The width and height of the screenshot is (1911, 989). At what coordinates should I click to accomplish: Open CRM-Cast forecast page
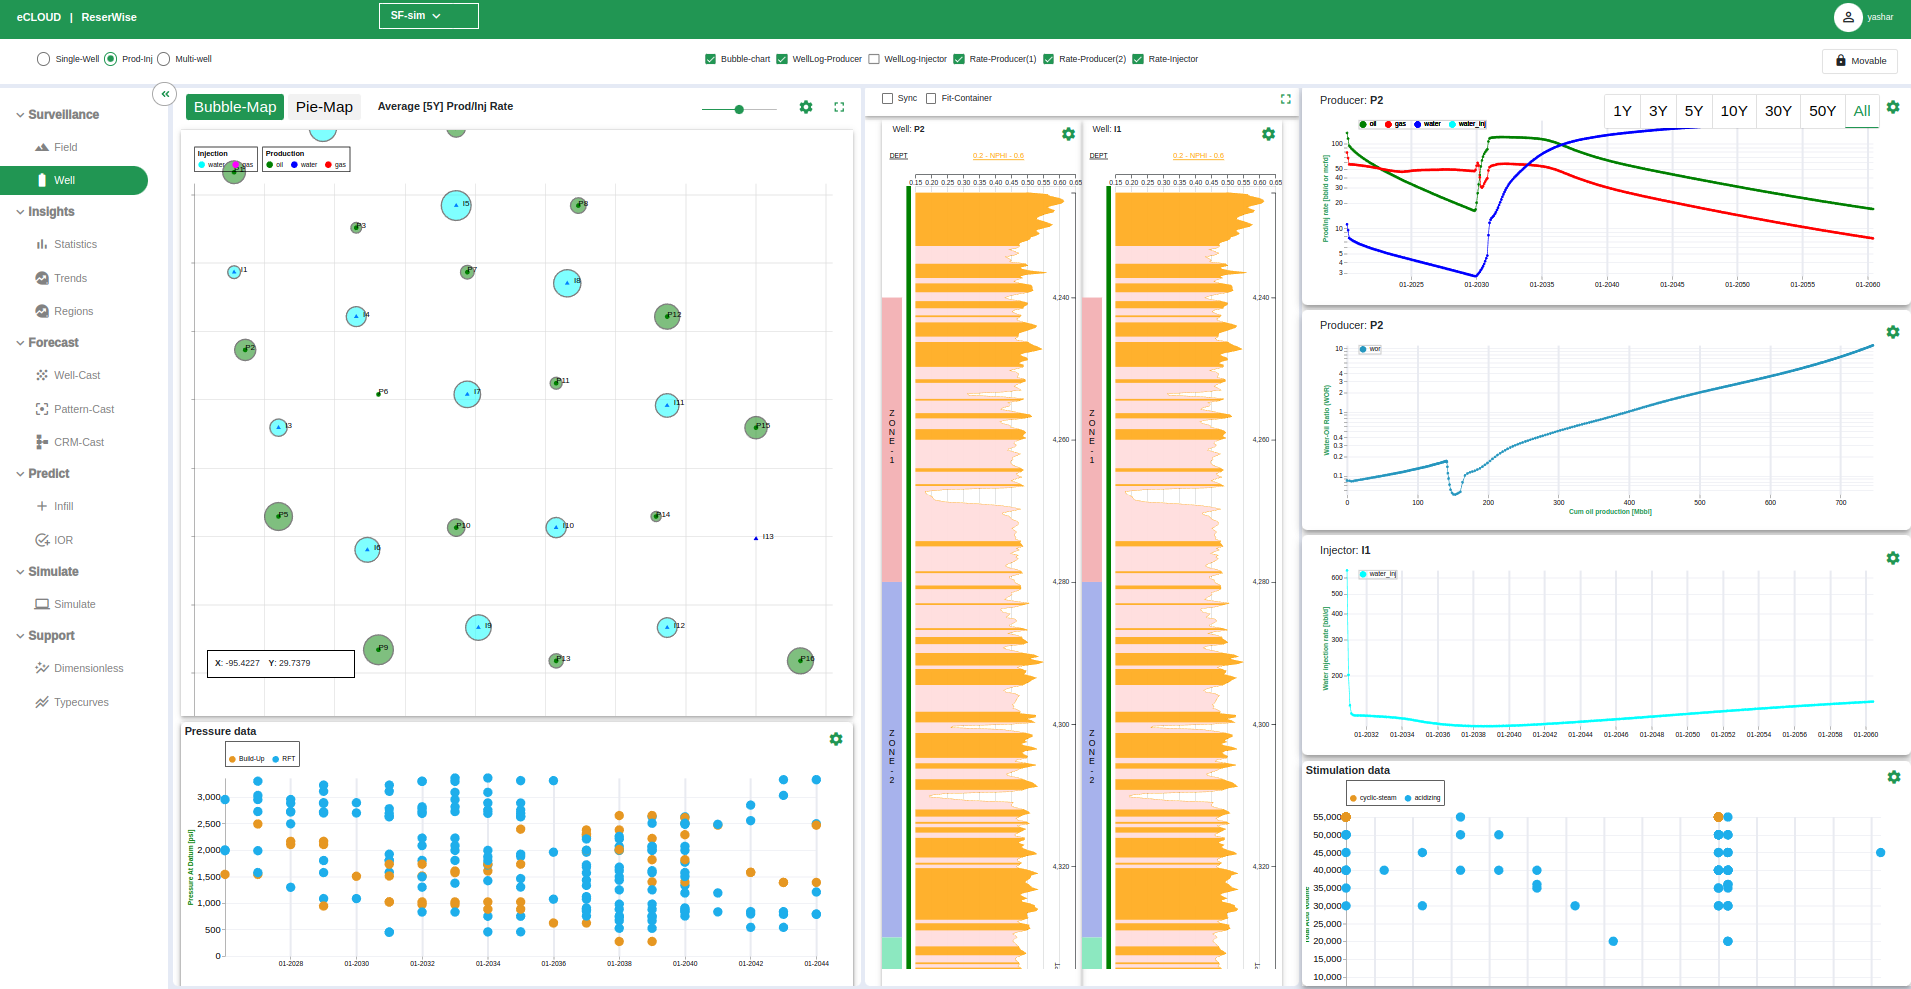[70, 442]
